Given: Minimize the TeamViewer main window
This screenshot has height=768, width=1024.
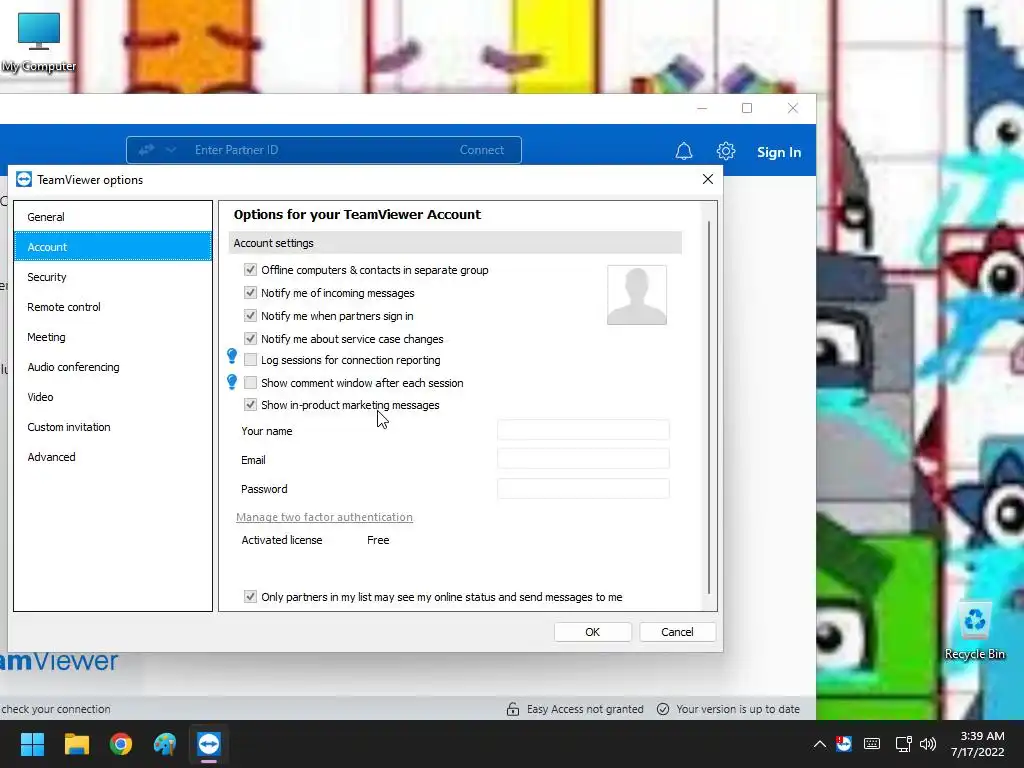Looking at the screenshot, I should tap(702, 108).
